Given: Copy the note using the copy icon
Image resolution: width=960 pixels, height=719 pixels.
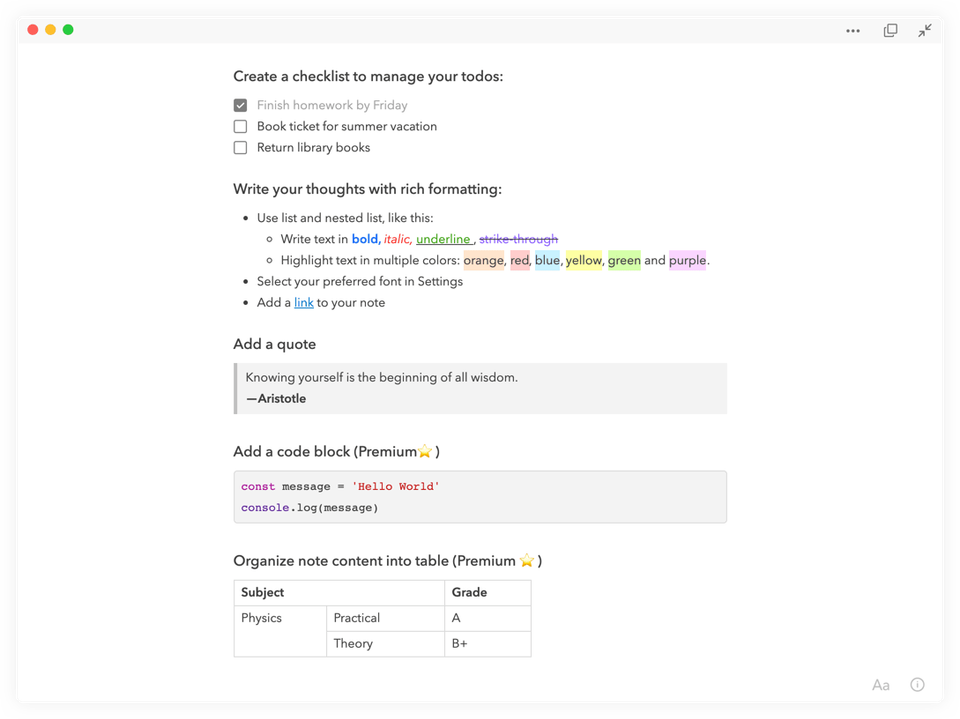Looking at the screenshot, I should 889,30.
